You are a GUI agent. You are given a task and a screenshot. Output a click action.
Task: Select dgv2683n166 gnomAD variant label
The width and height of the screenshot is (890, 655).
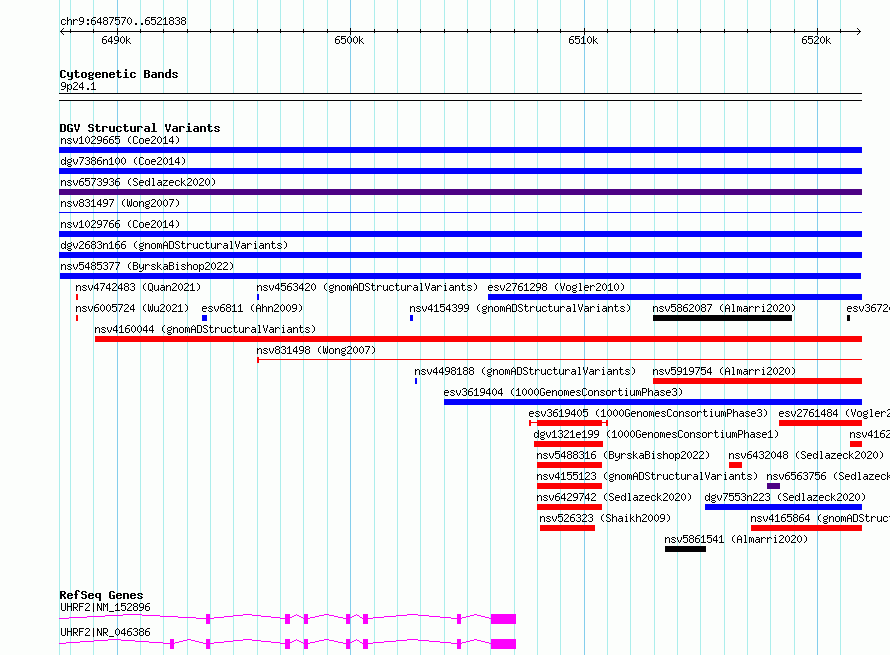(174, 245)
